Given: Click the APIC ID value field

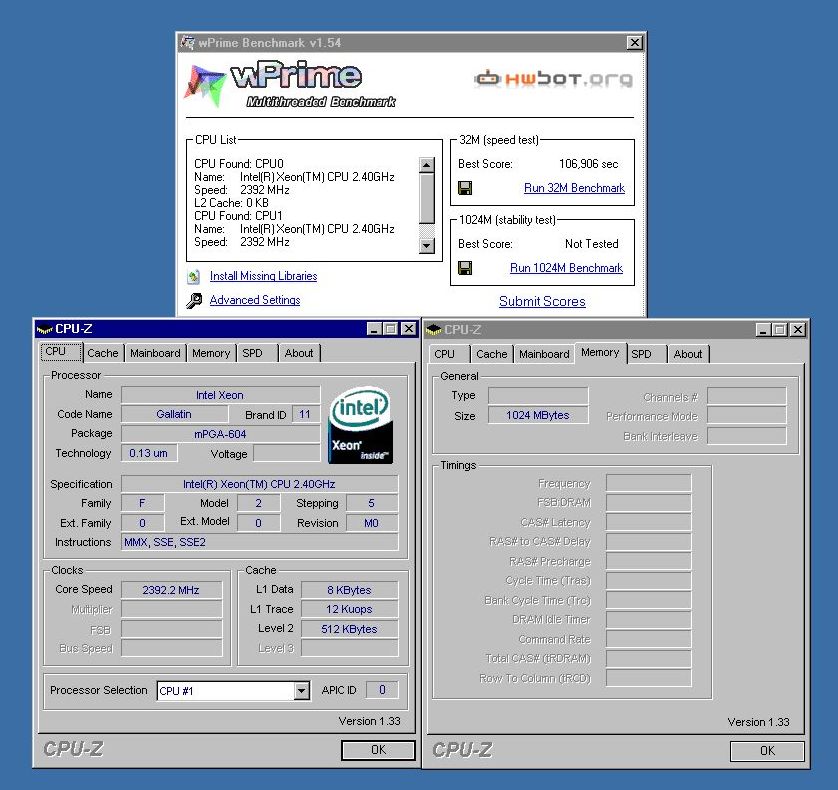Looking at the screenshot, I should (382, 690).
